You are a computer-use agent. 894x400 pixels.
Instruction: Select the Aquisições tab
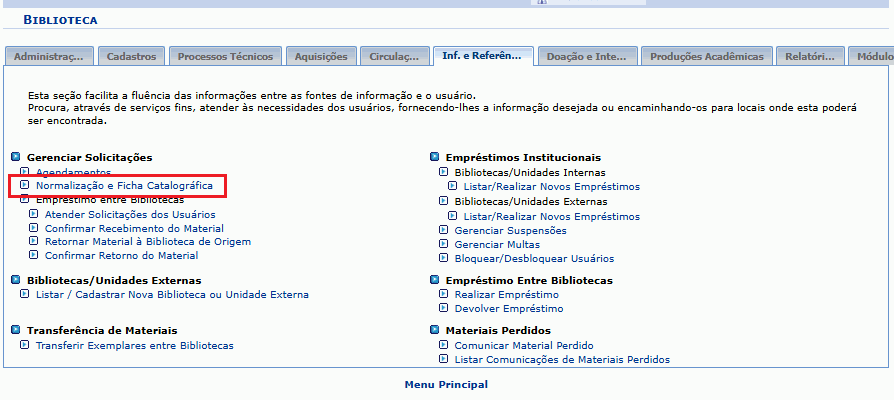point(320,57)
